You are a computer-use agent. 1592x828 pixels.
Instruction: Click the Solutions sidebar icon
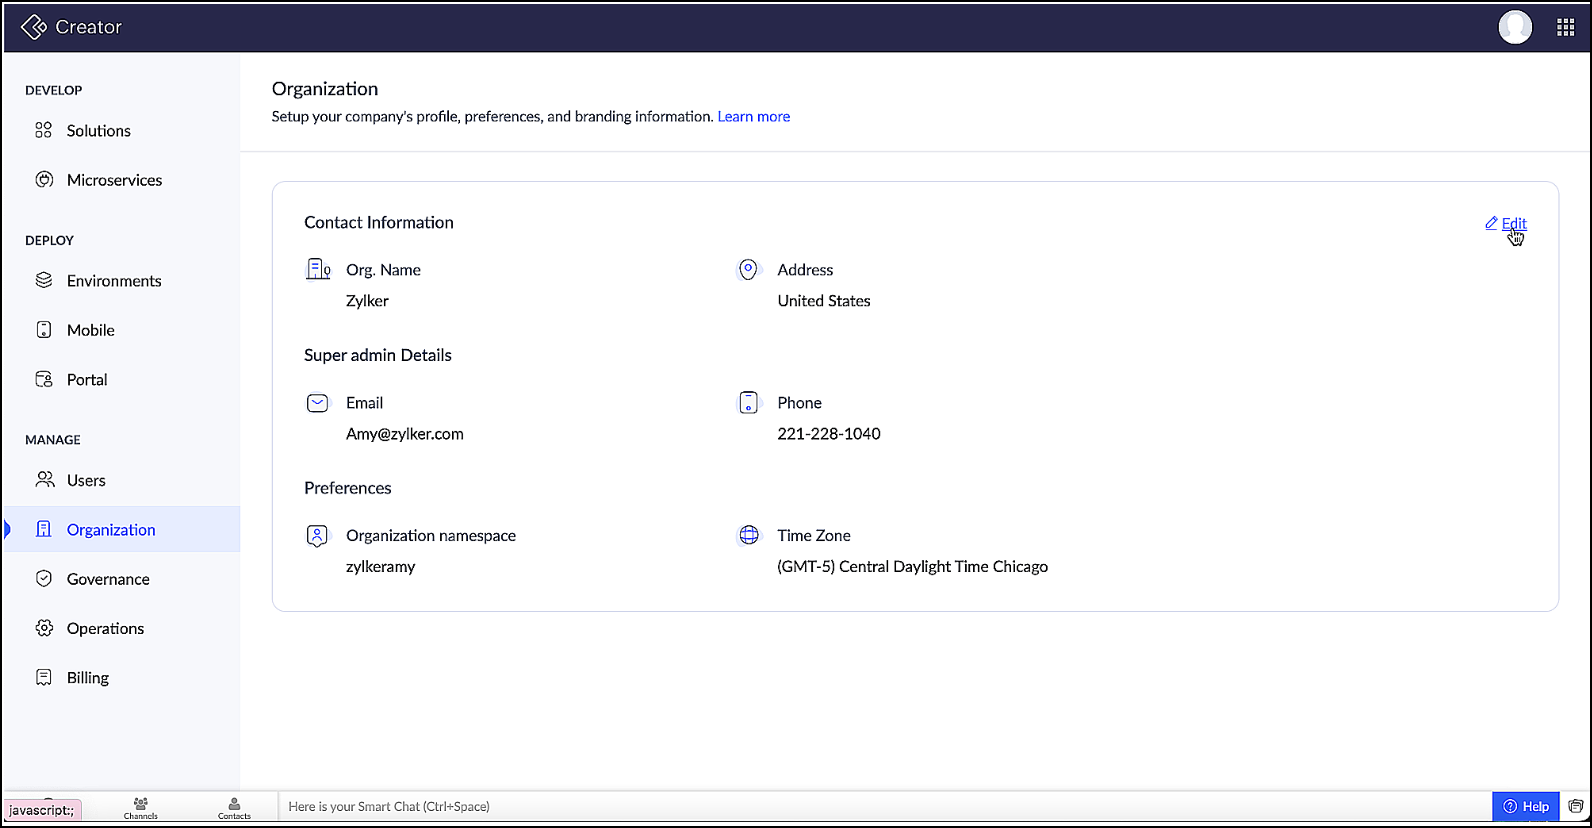44,131
